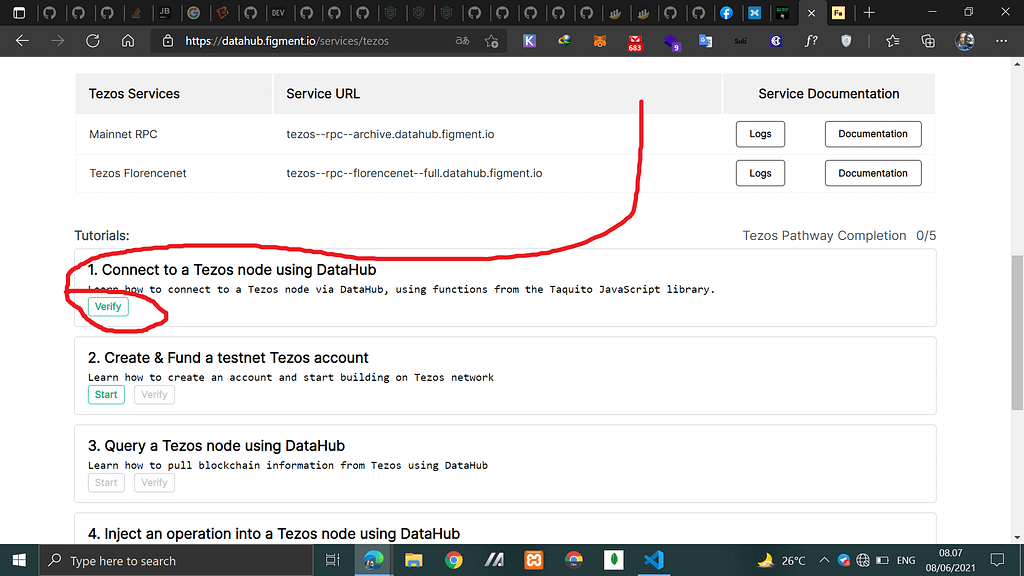Open the Edge Settings and more menu
Screen dimensions: 1024x576
pyautogui.click(x=1001, y=41)
